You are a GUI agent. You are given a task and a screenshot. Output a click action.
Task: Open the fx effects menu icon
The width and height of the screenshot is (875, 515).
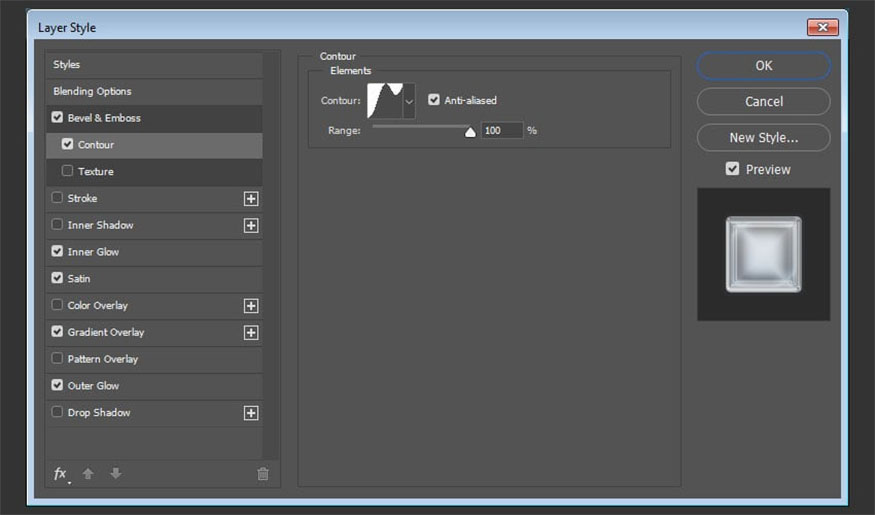tap(61, 474)
